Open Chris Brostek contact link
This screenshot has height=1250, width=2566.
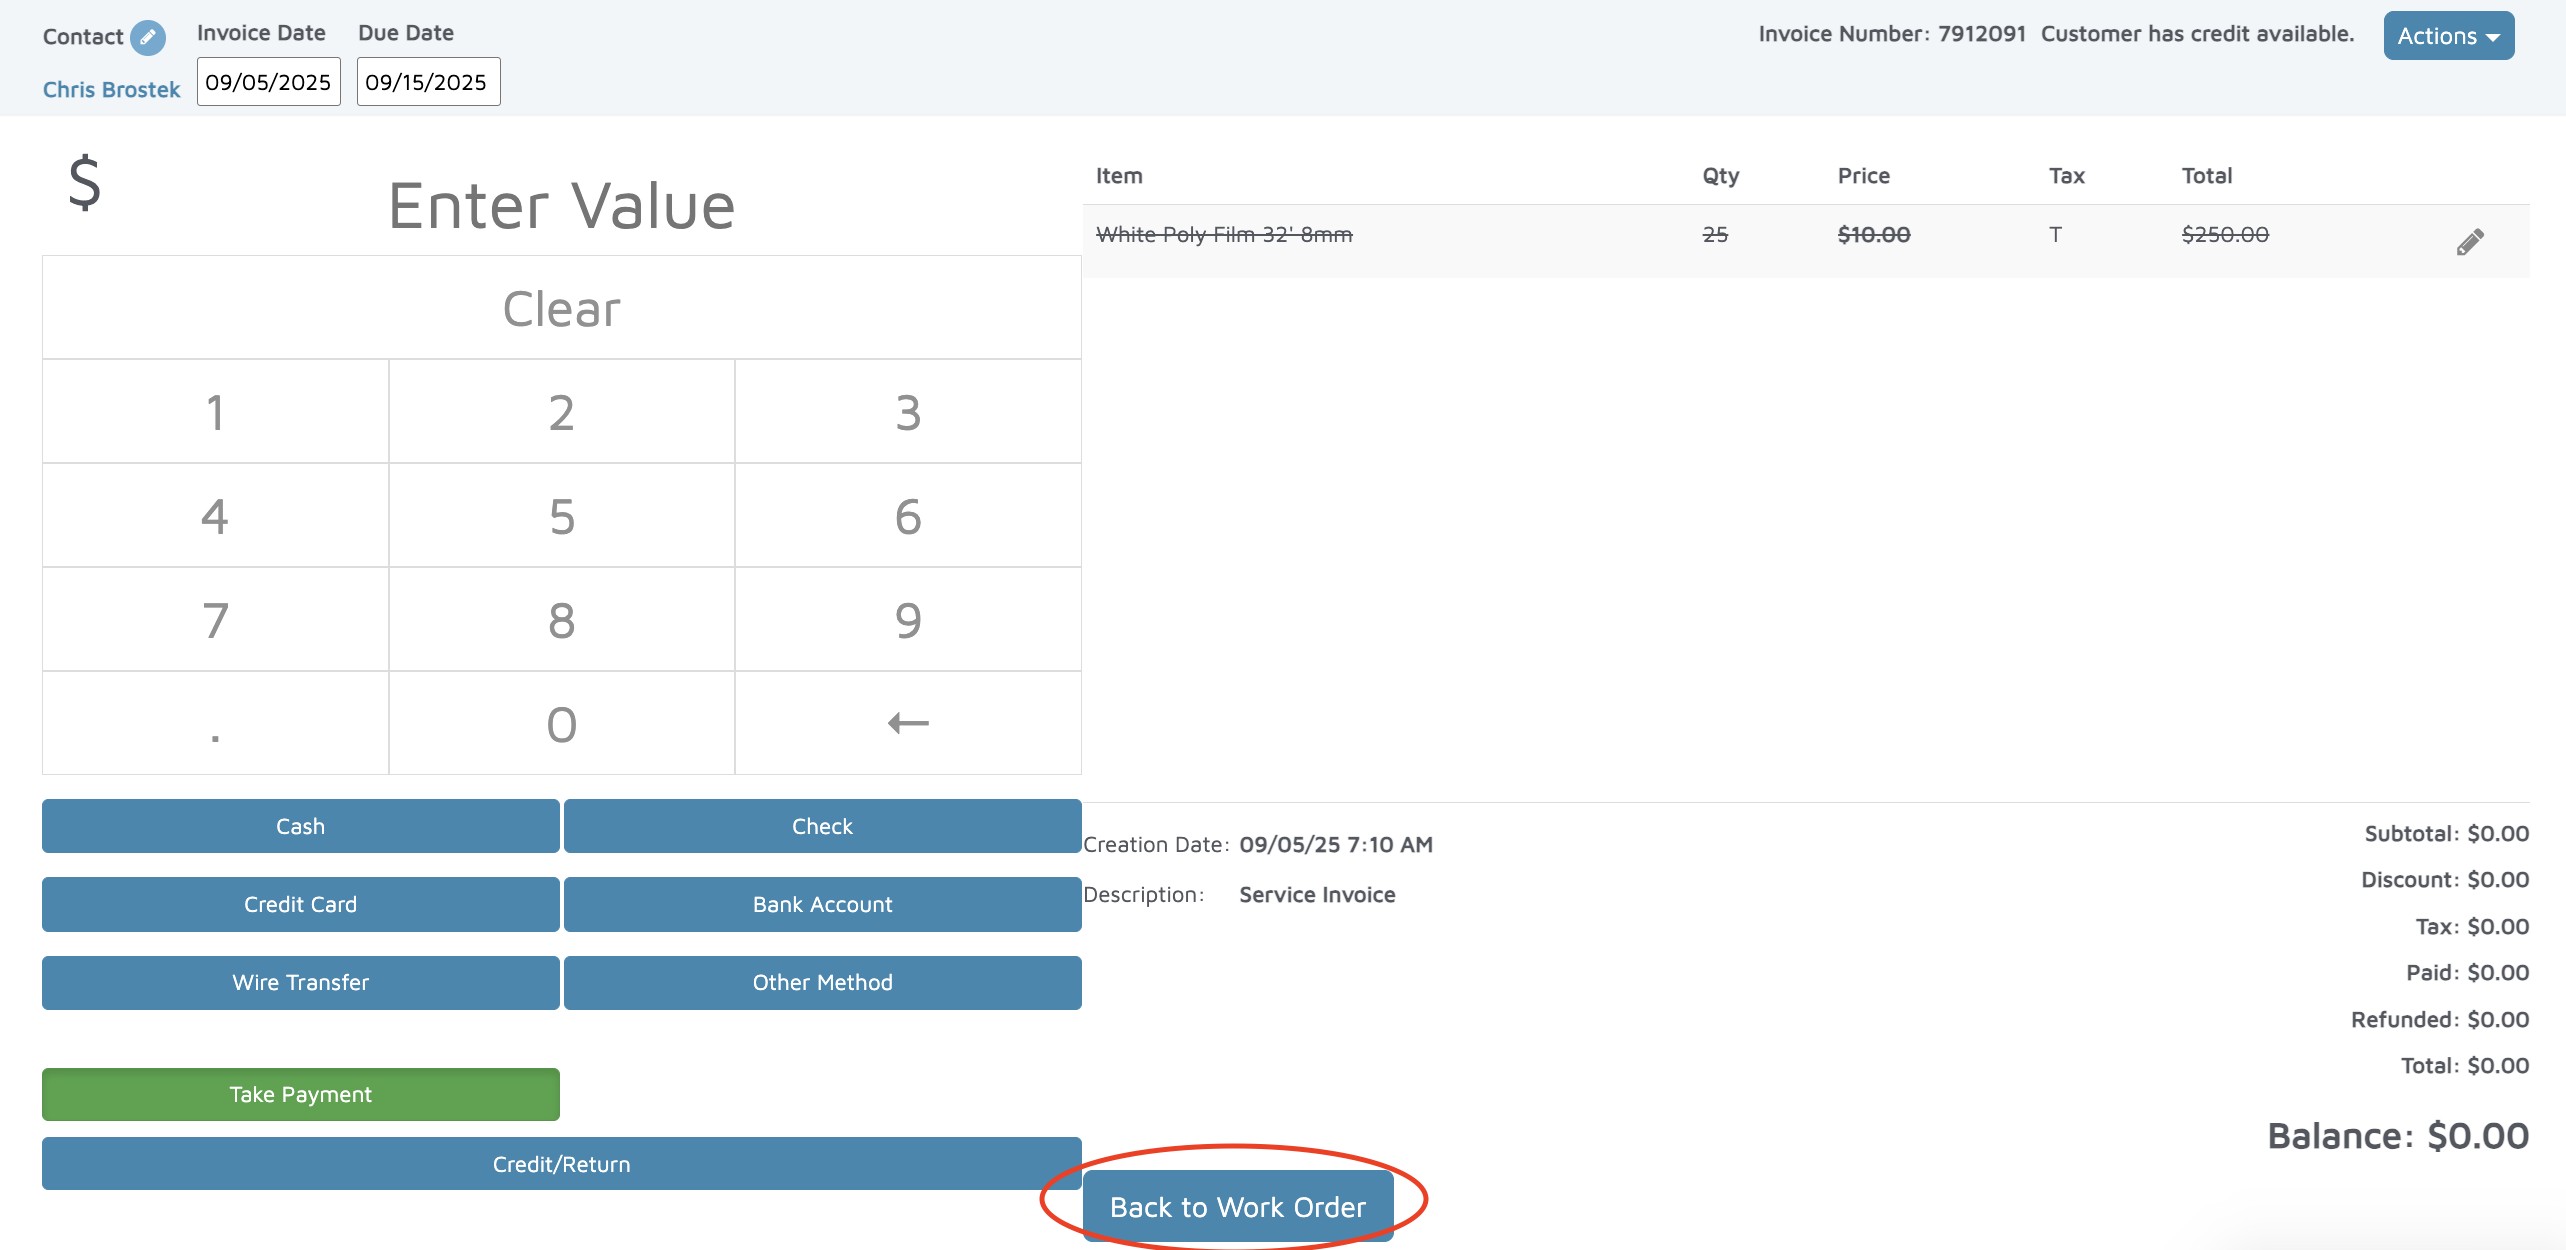(111, 90)
